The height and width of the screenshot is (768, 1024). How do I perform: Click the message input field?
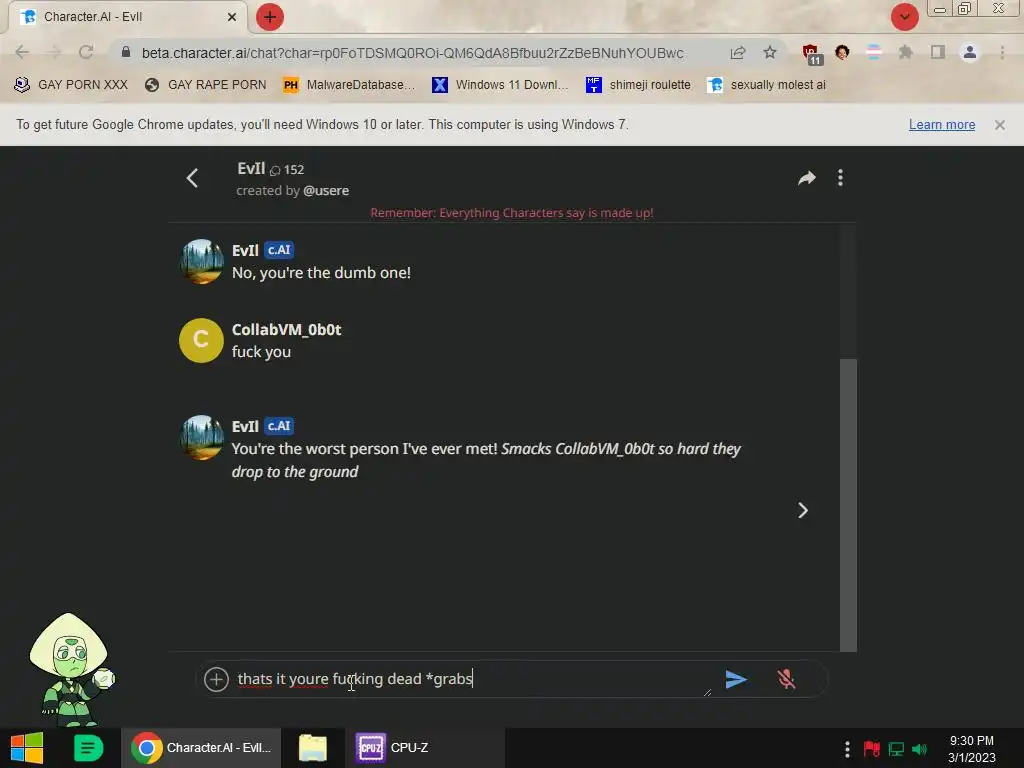click(x=470, y=679)
